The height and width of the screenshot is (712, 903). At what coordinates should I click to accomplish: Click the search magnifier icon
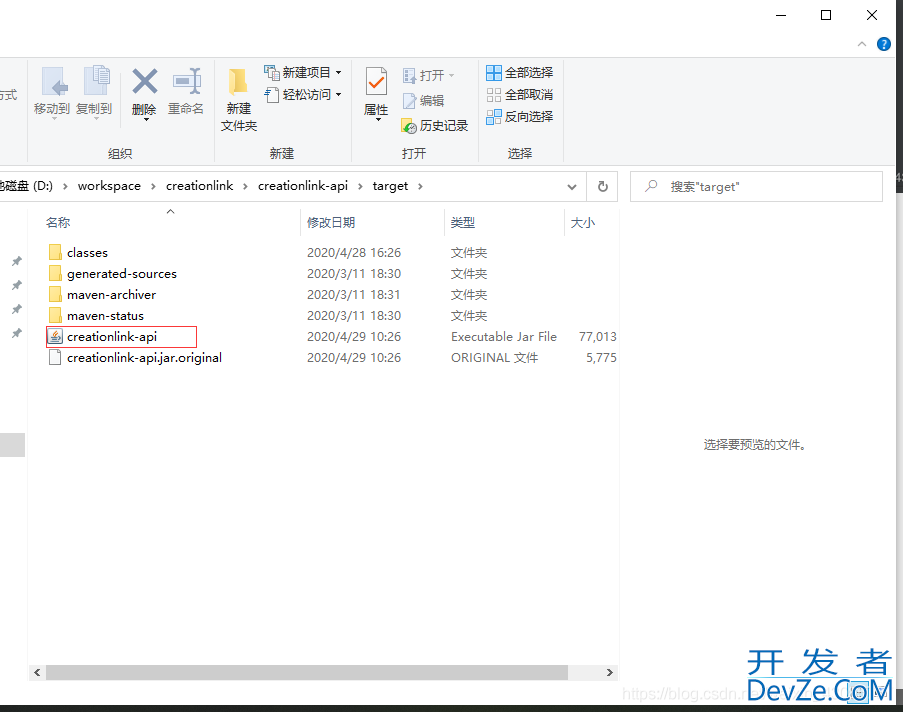click(651, 186)
